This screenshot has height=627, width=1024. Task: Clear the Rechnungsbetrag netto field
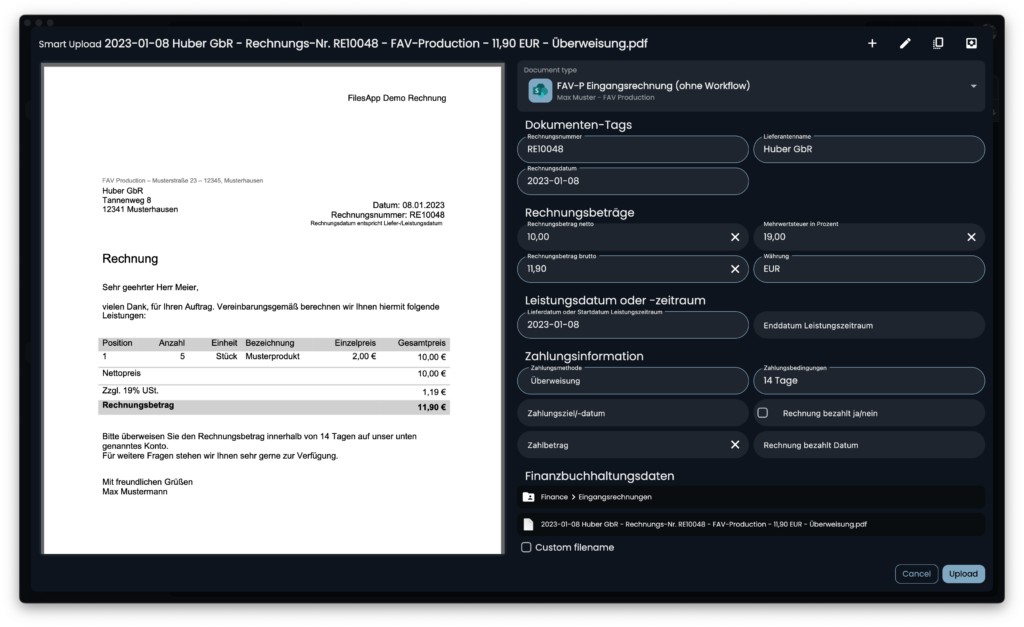pos(735,237)
